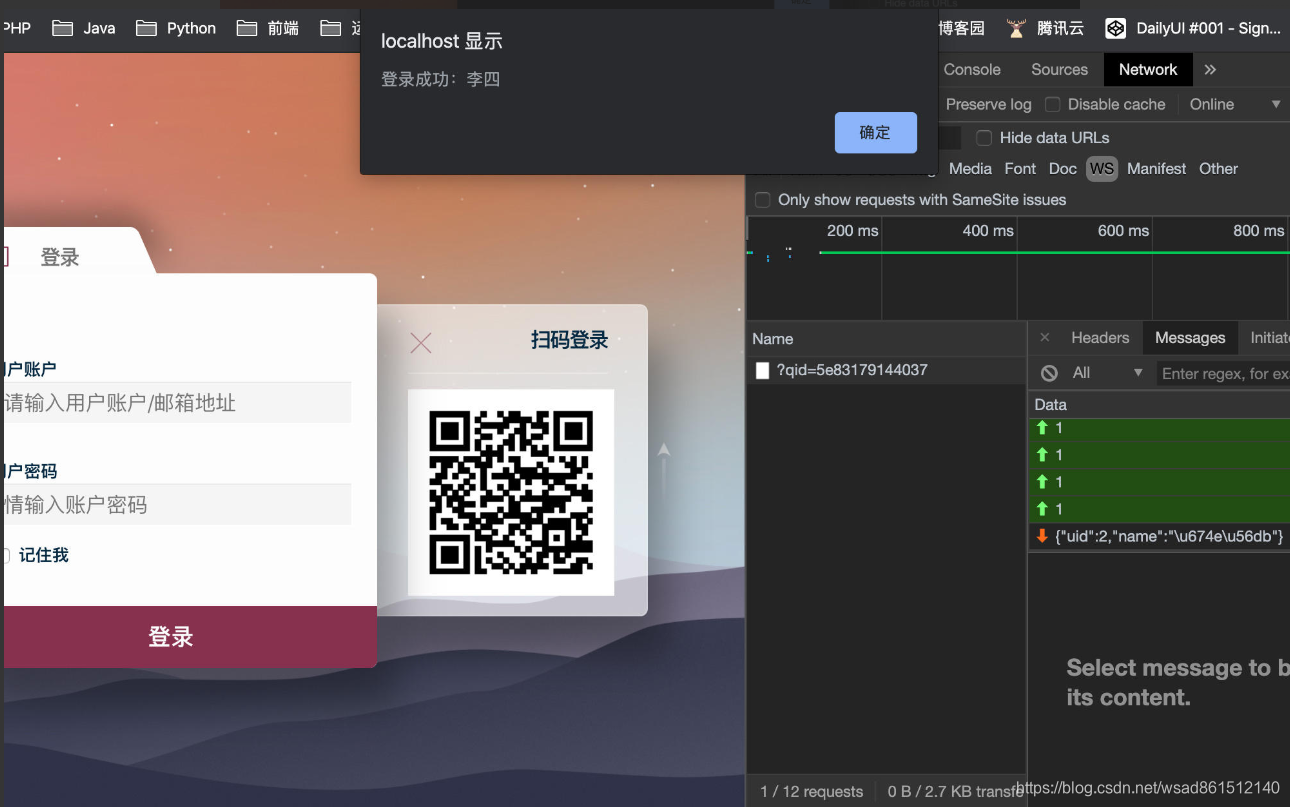
Task: Click the QR code image
Action: tap(511, 492)
